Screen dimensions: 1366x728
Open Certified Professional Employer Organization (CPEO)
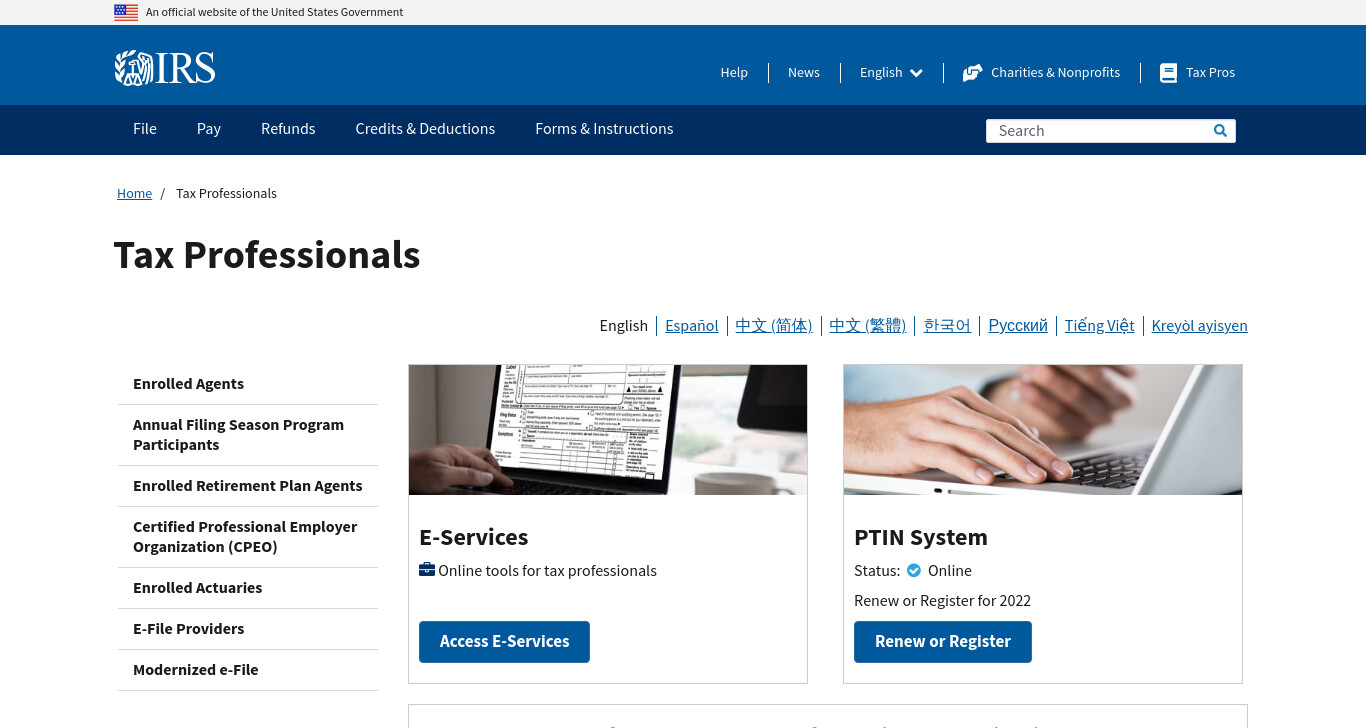click(248, 537)
